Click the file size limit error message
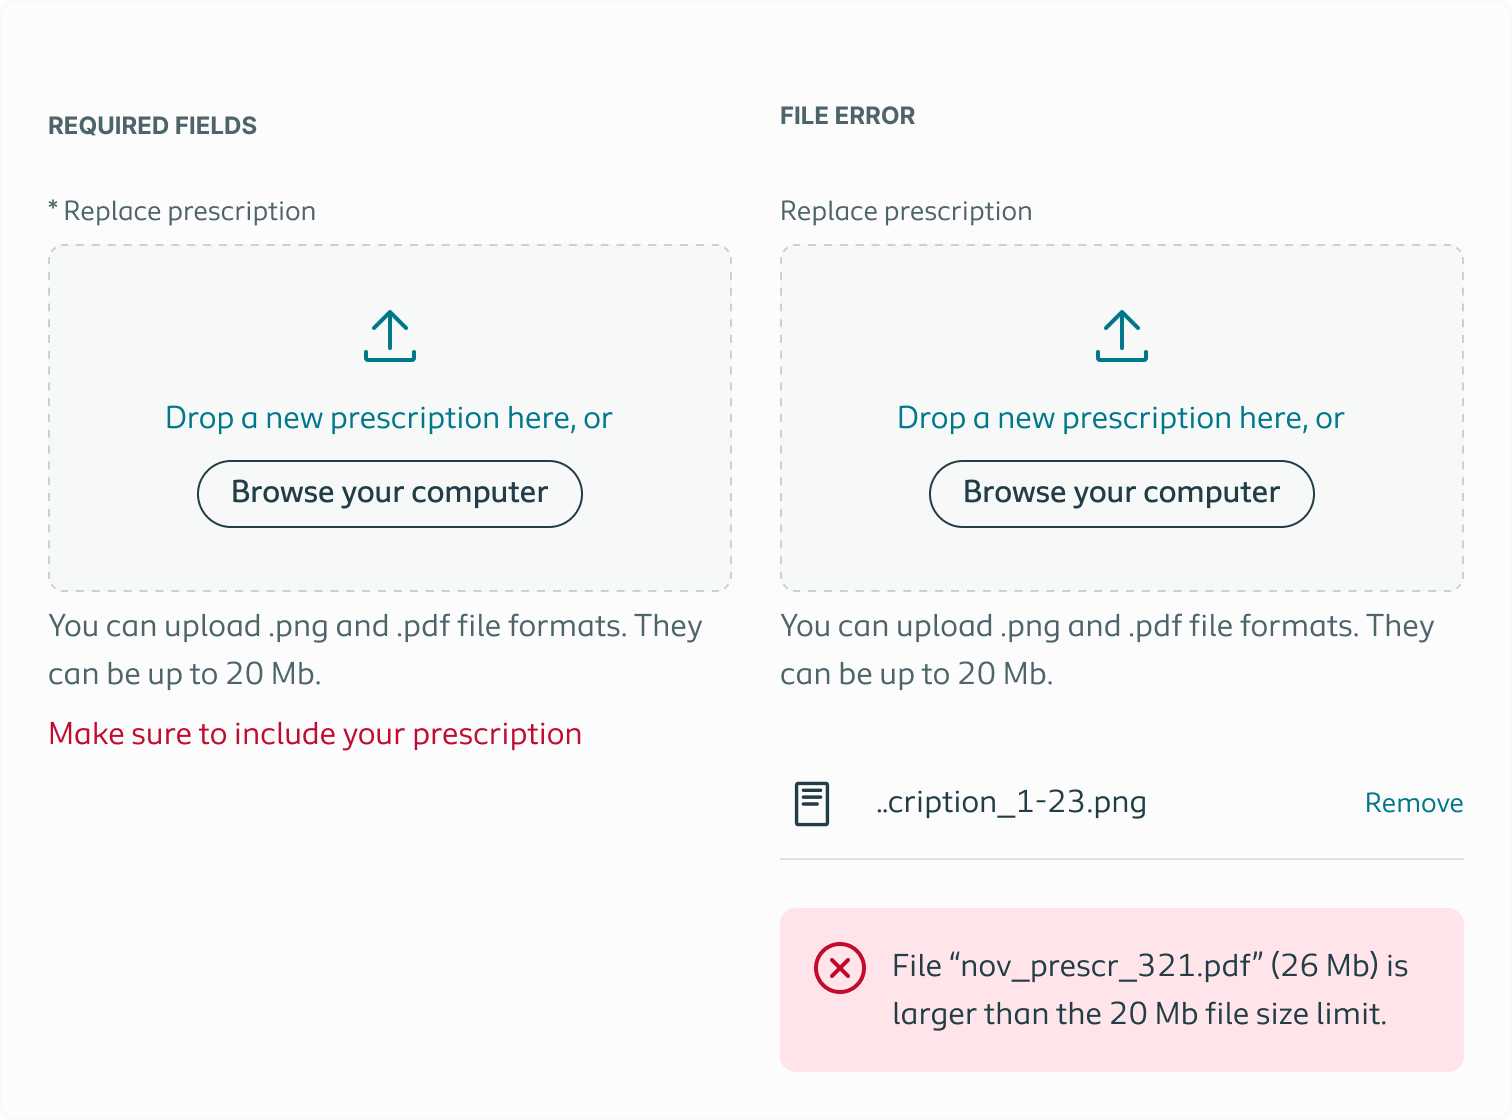 pos(1150,989)
